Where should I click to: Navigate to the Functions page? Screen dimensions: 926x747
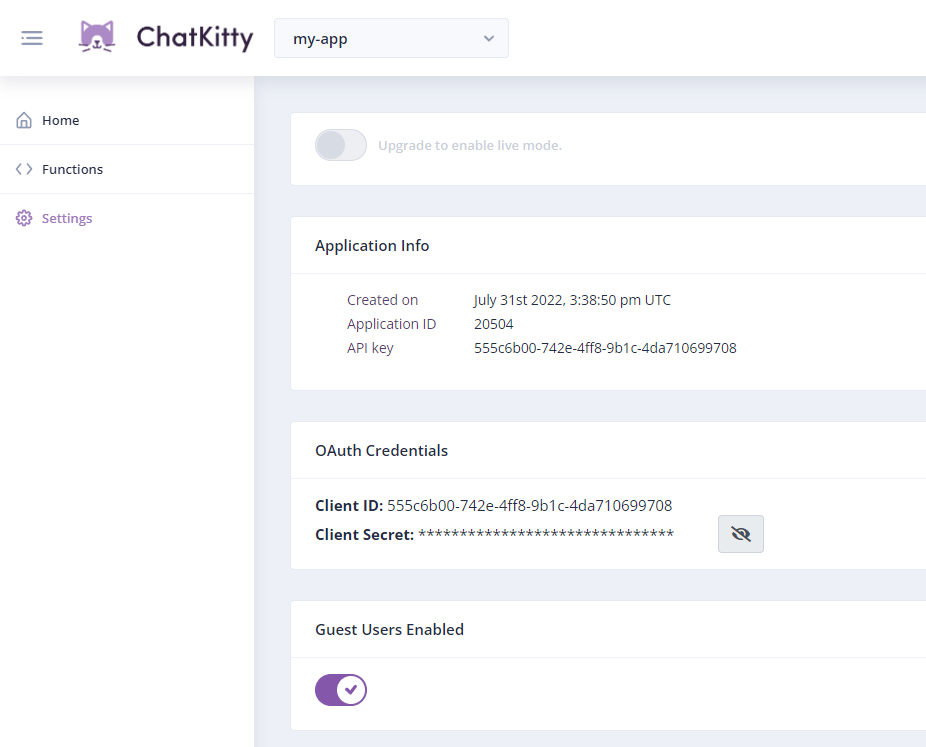pos(70,169)
